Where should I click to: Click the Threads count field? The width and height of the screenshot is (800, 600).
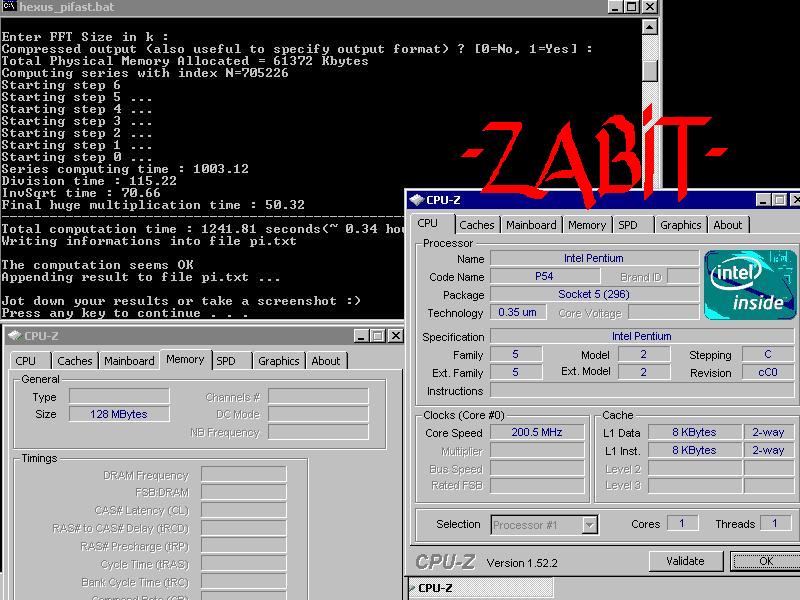774,523
